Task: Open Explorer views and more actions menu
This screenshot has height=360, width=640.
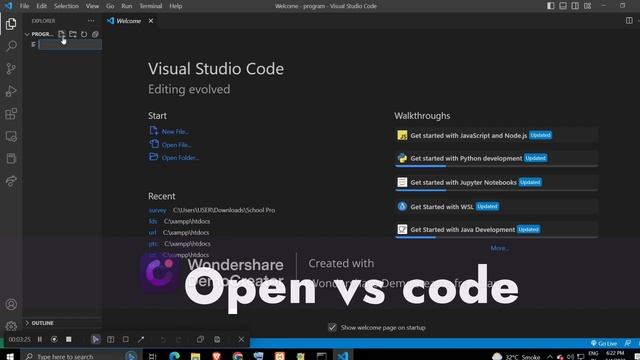Action: (91, 21)
